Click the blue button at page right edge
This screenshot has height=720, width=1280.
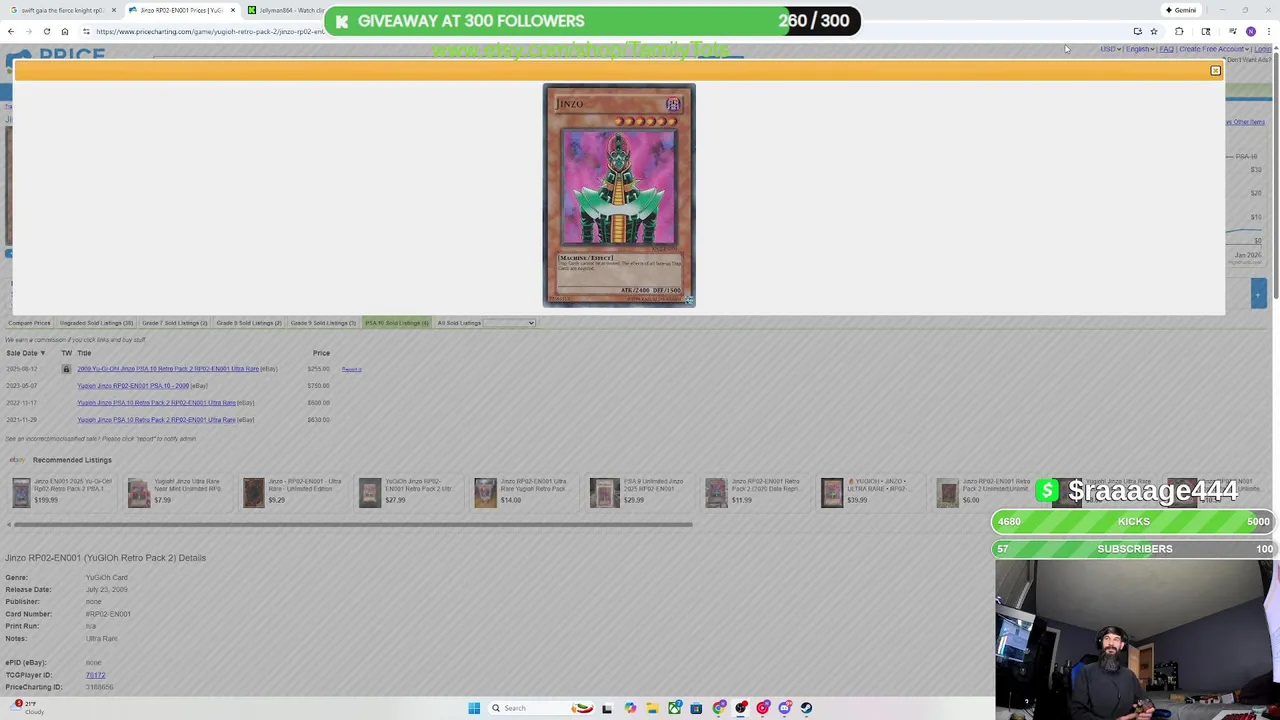(1258, 292)
